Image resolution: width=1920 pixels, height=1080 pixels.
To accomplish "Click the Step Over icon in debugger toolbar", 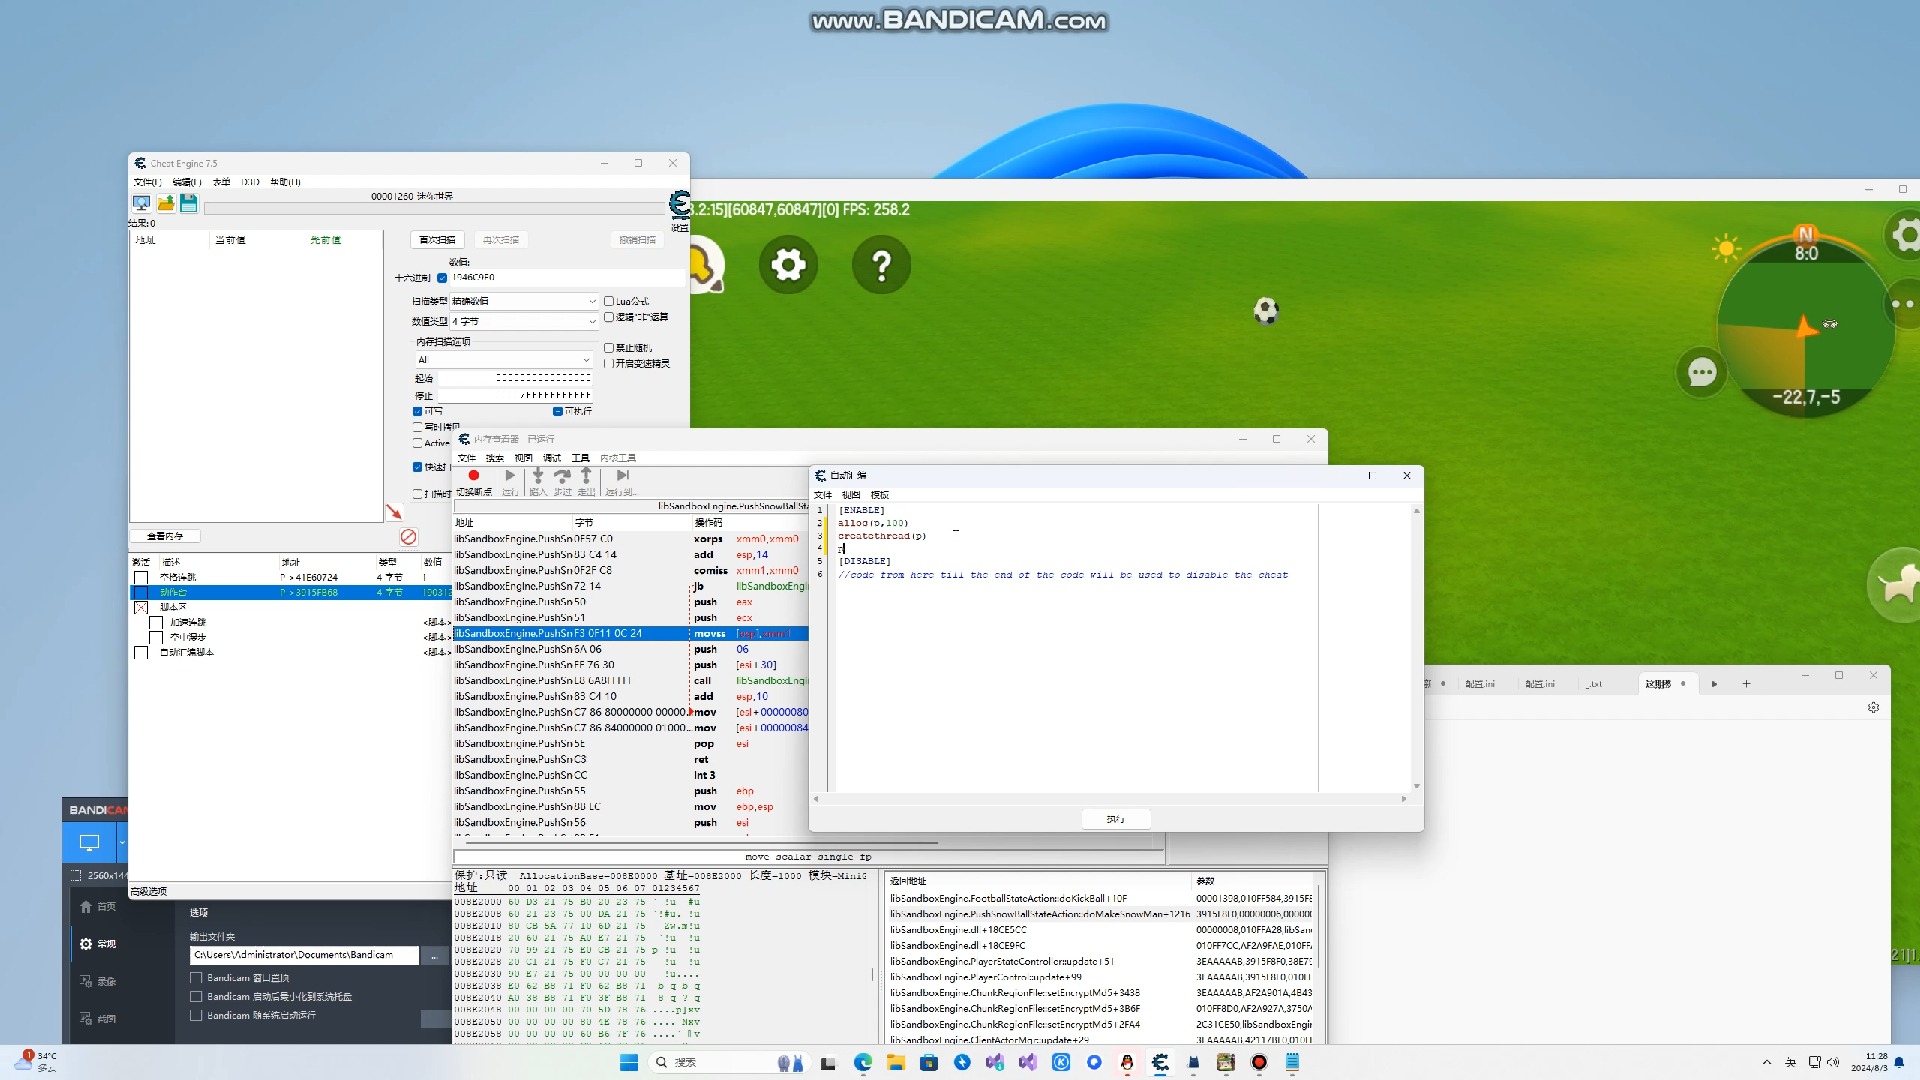I will click(x=562, y=476).
